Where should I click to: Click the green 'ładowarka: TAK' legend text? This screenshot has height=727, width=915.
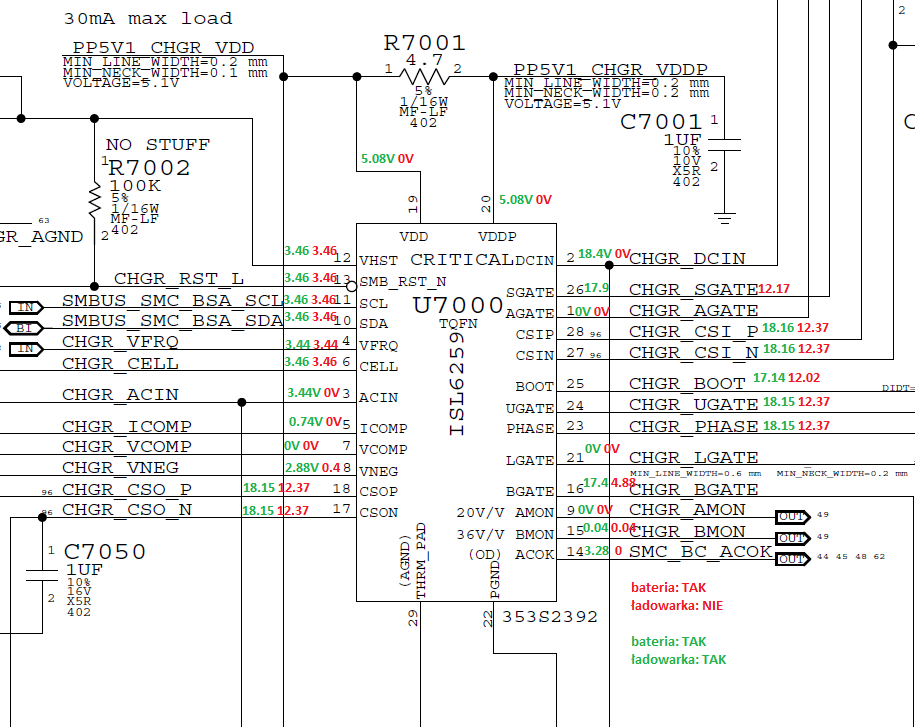point(679,659)
